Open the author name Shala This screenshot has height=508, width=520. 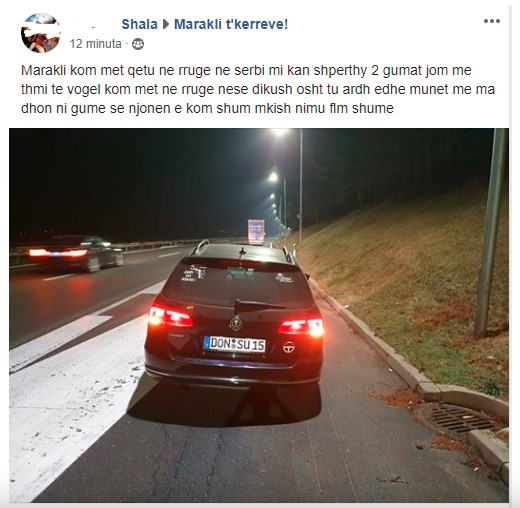point(139,24)
